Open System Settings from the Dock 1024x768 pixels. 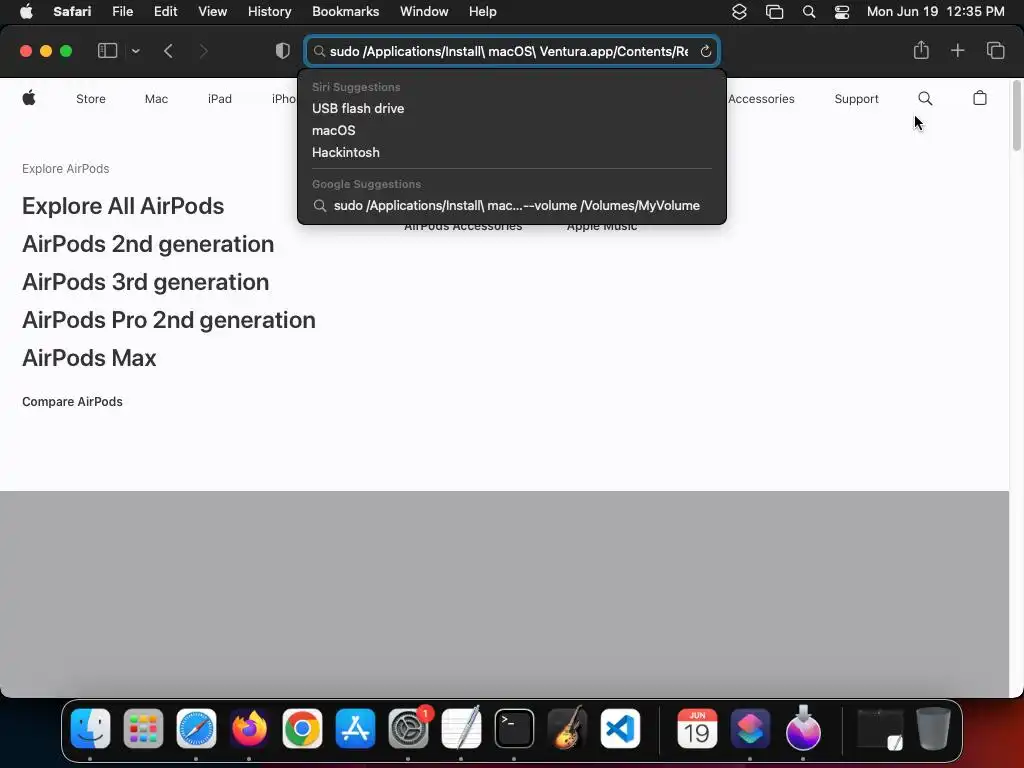[408, 728]
